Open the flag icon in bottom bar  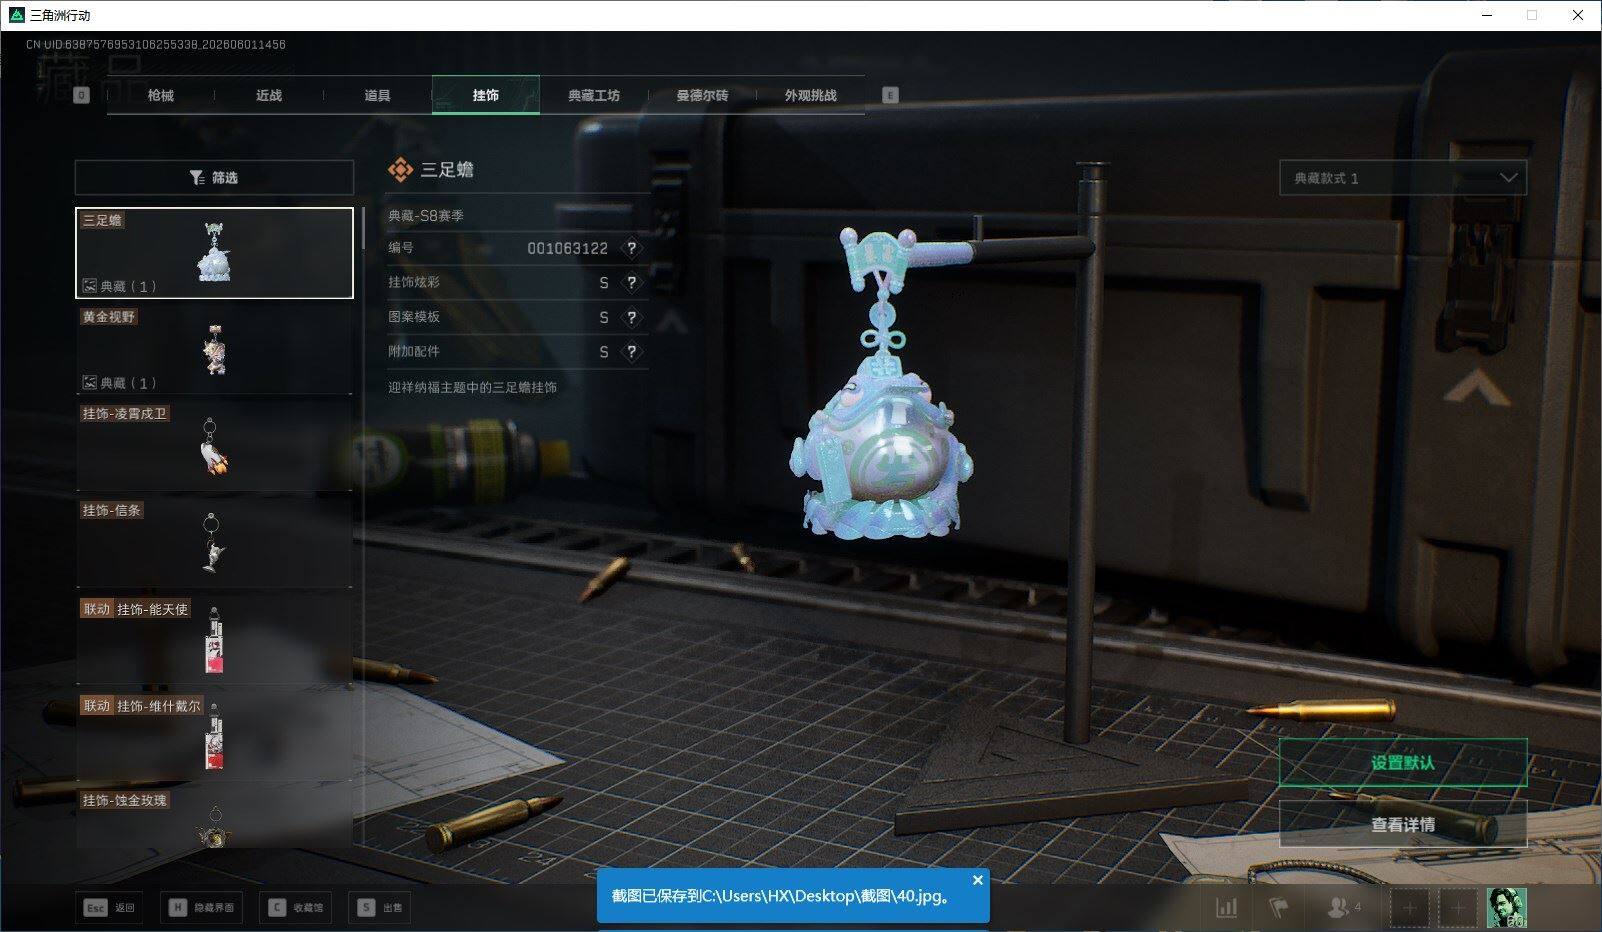1279,908
